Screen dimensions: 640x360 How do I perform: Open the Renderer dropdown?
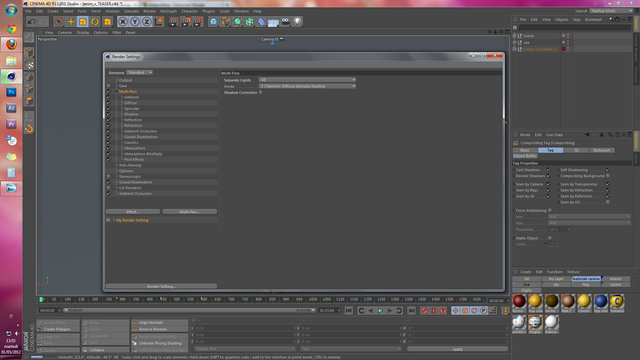[139, 73]
